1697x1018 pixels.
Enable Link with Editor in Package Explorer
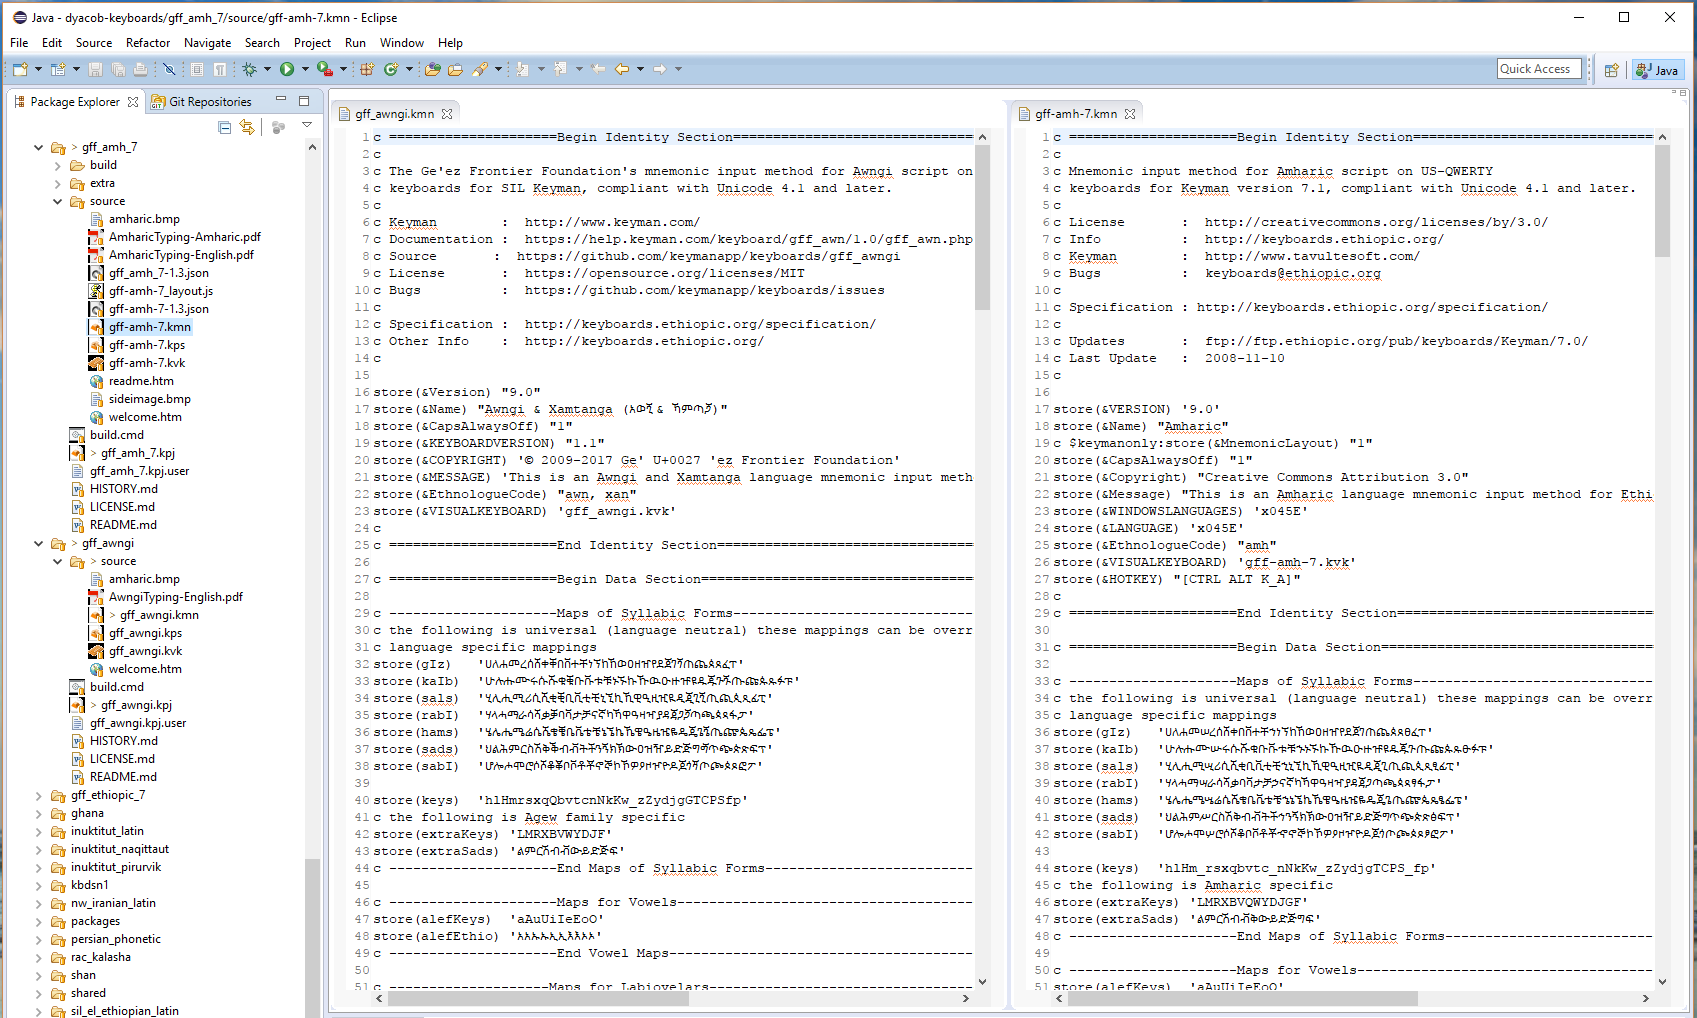(x=247, y=127)
